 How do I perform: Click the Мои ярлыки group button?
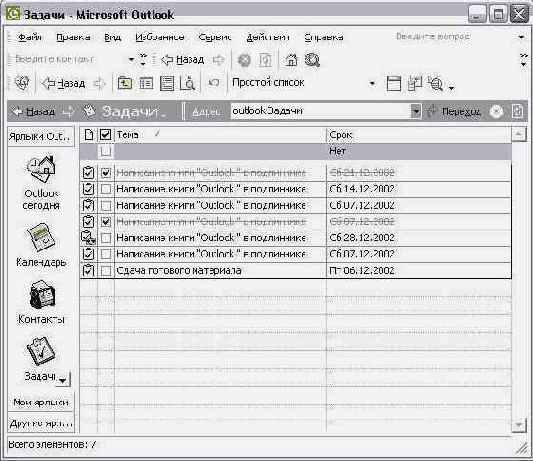[41, 403]
